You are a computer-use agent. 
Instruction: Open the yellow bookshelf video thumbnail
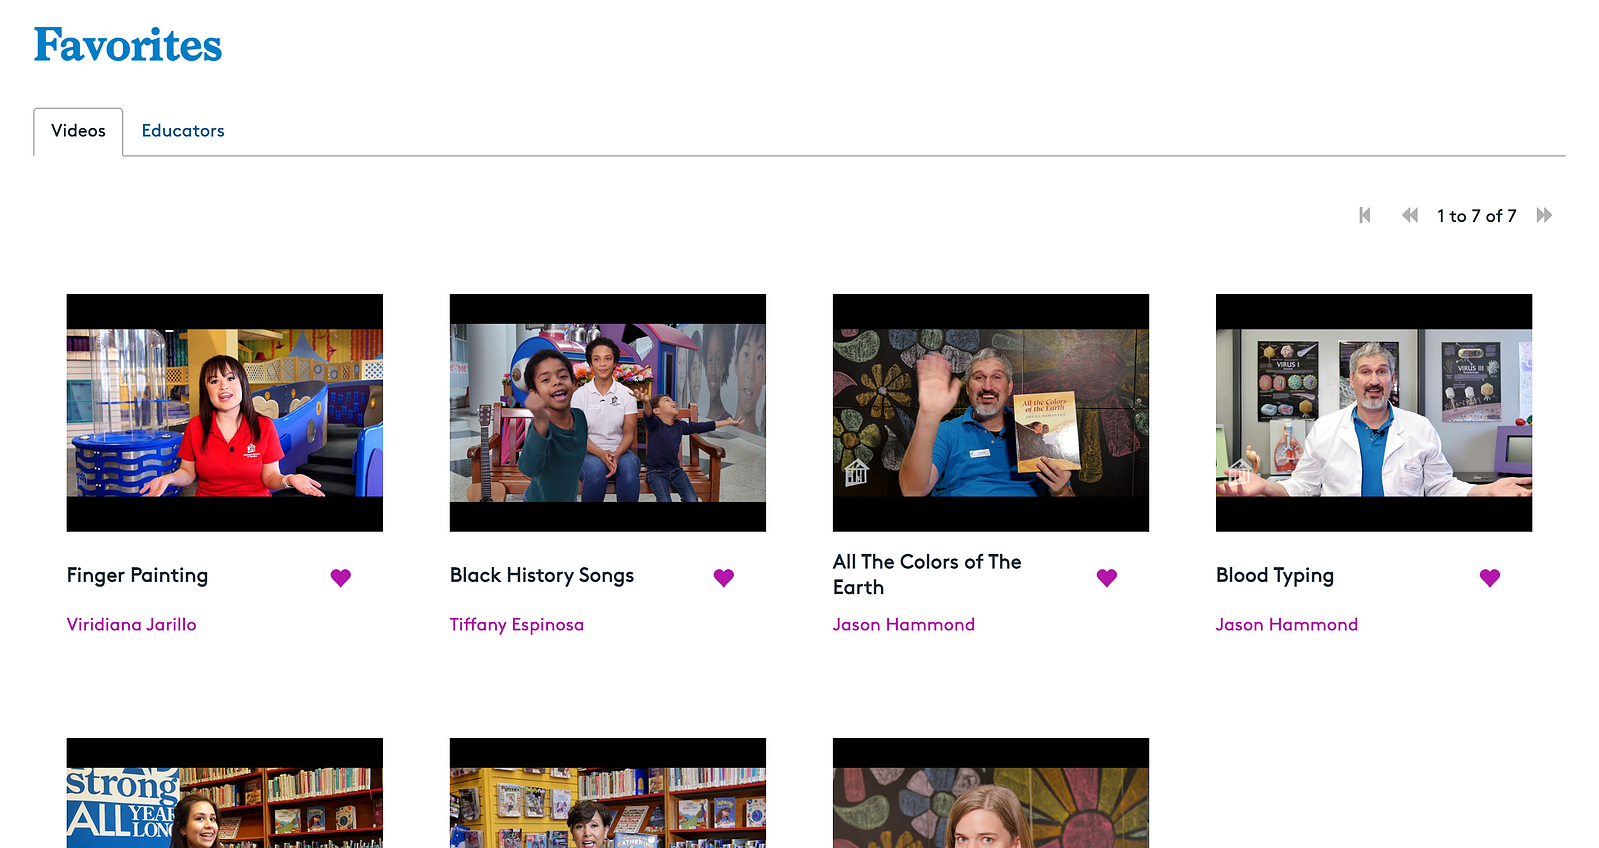click(x=608, y=793)
